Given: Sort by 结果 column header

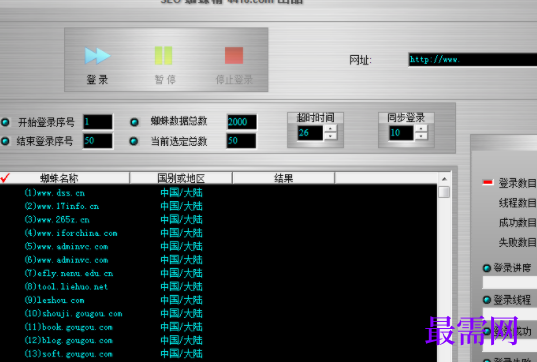Looking at the screenshot, I should click(284, 178).
